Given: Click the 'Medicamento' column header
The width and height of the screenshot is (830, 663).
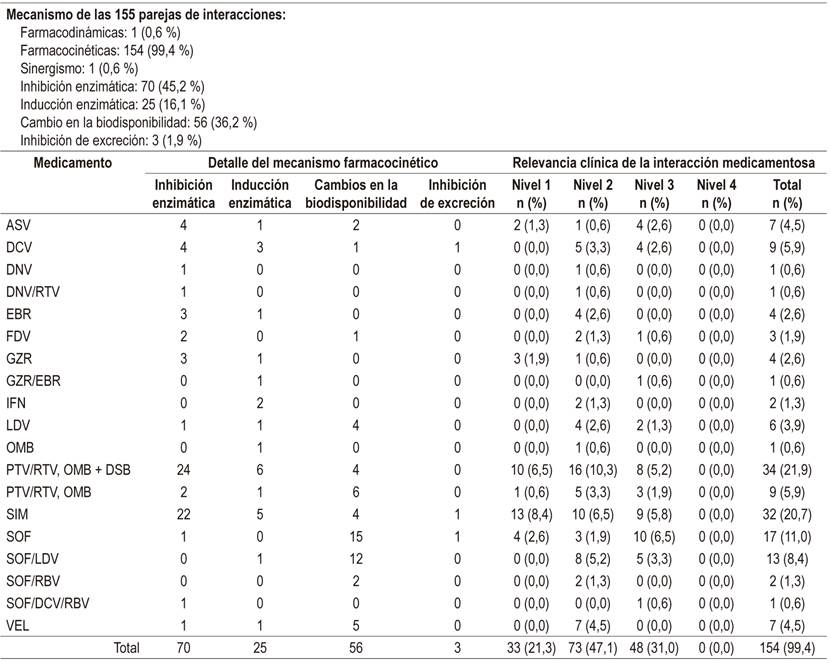Looking at the screenshot, I should (x=70, y=162).
